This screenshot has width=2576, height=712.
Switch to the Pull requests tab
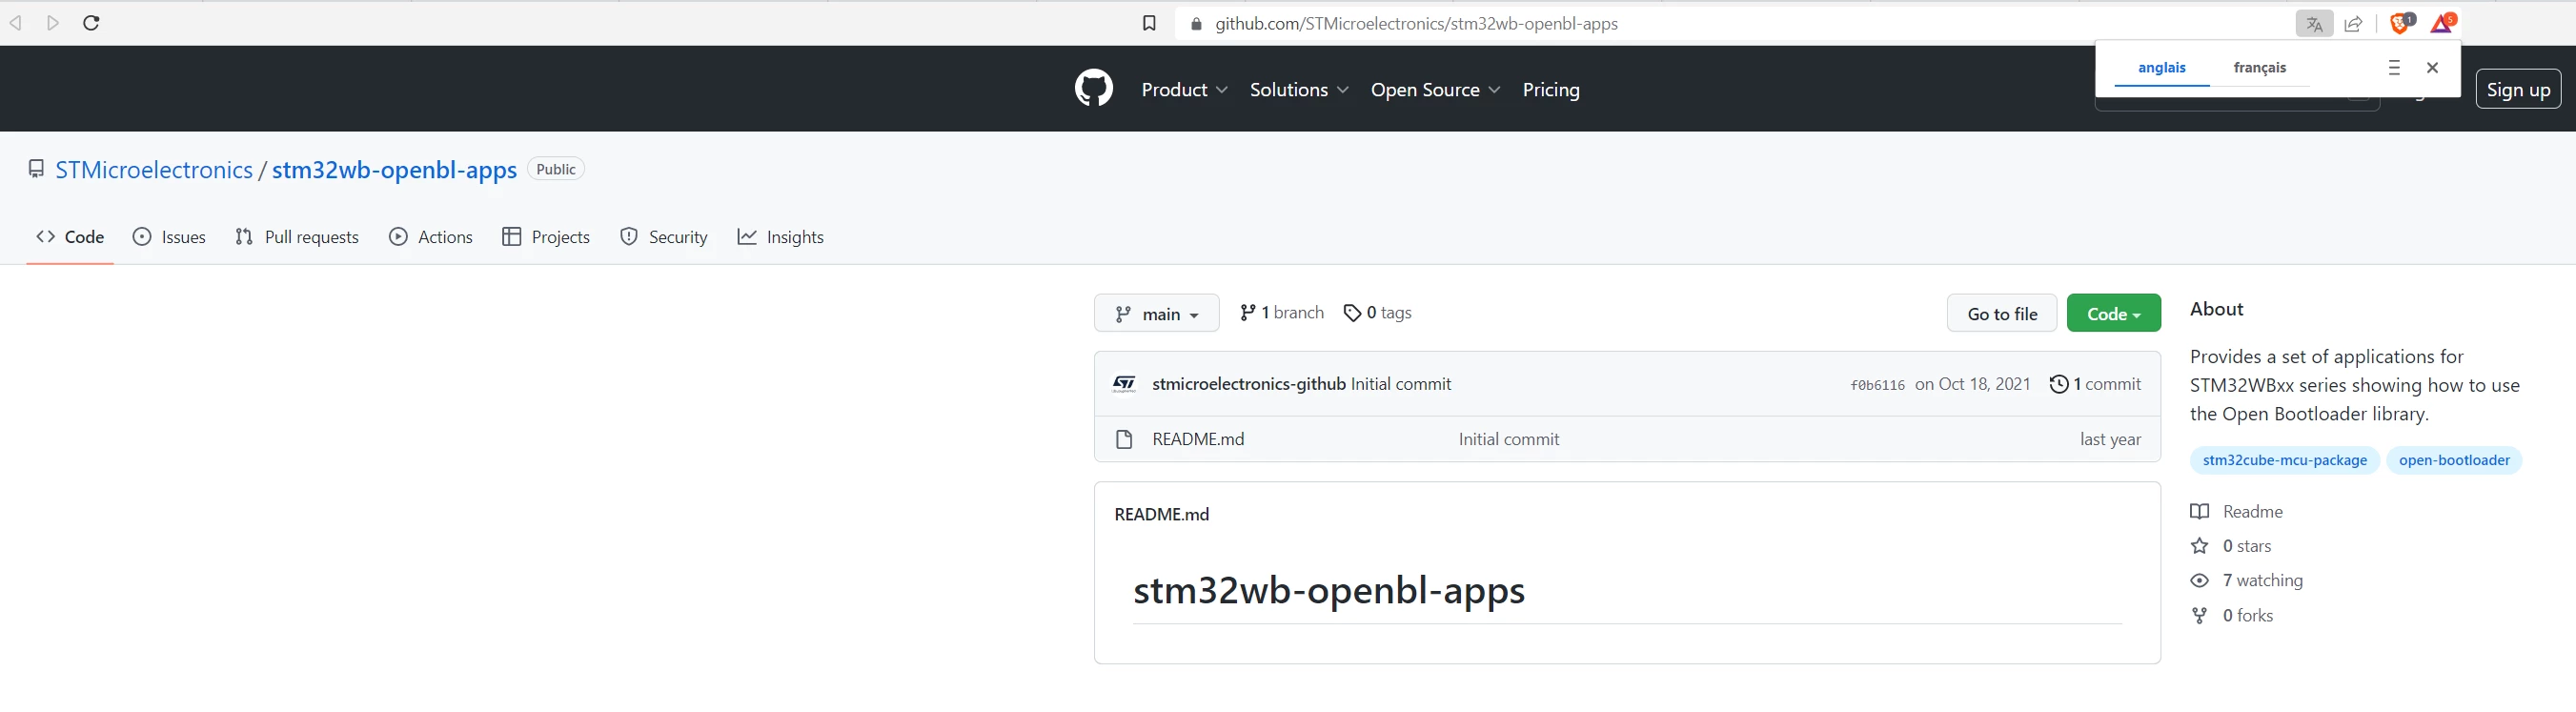click(x=297, y=237)
